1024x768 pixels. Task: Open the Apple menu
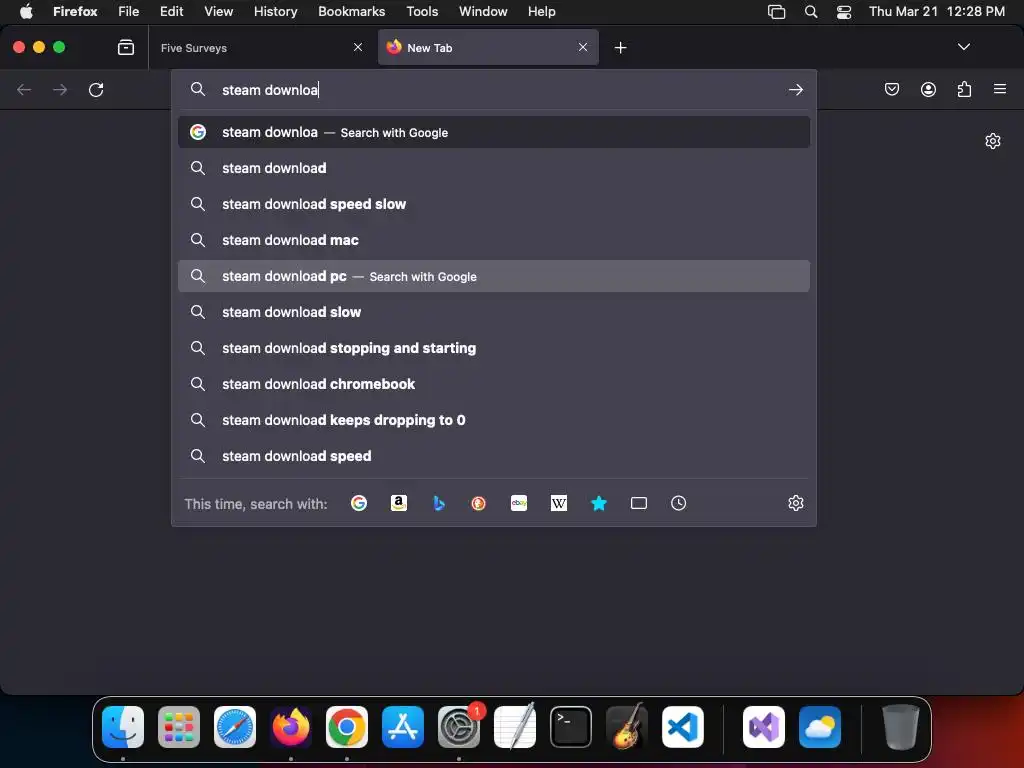tap(26, 11)
